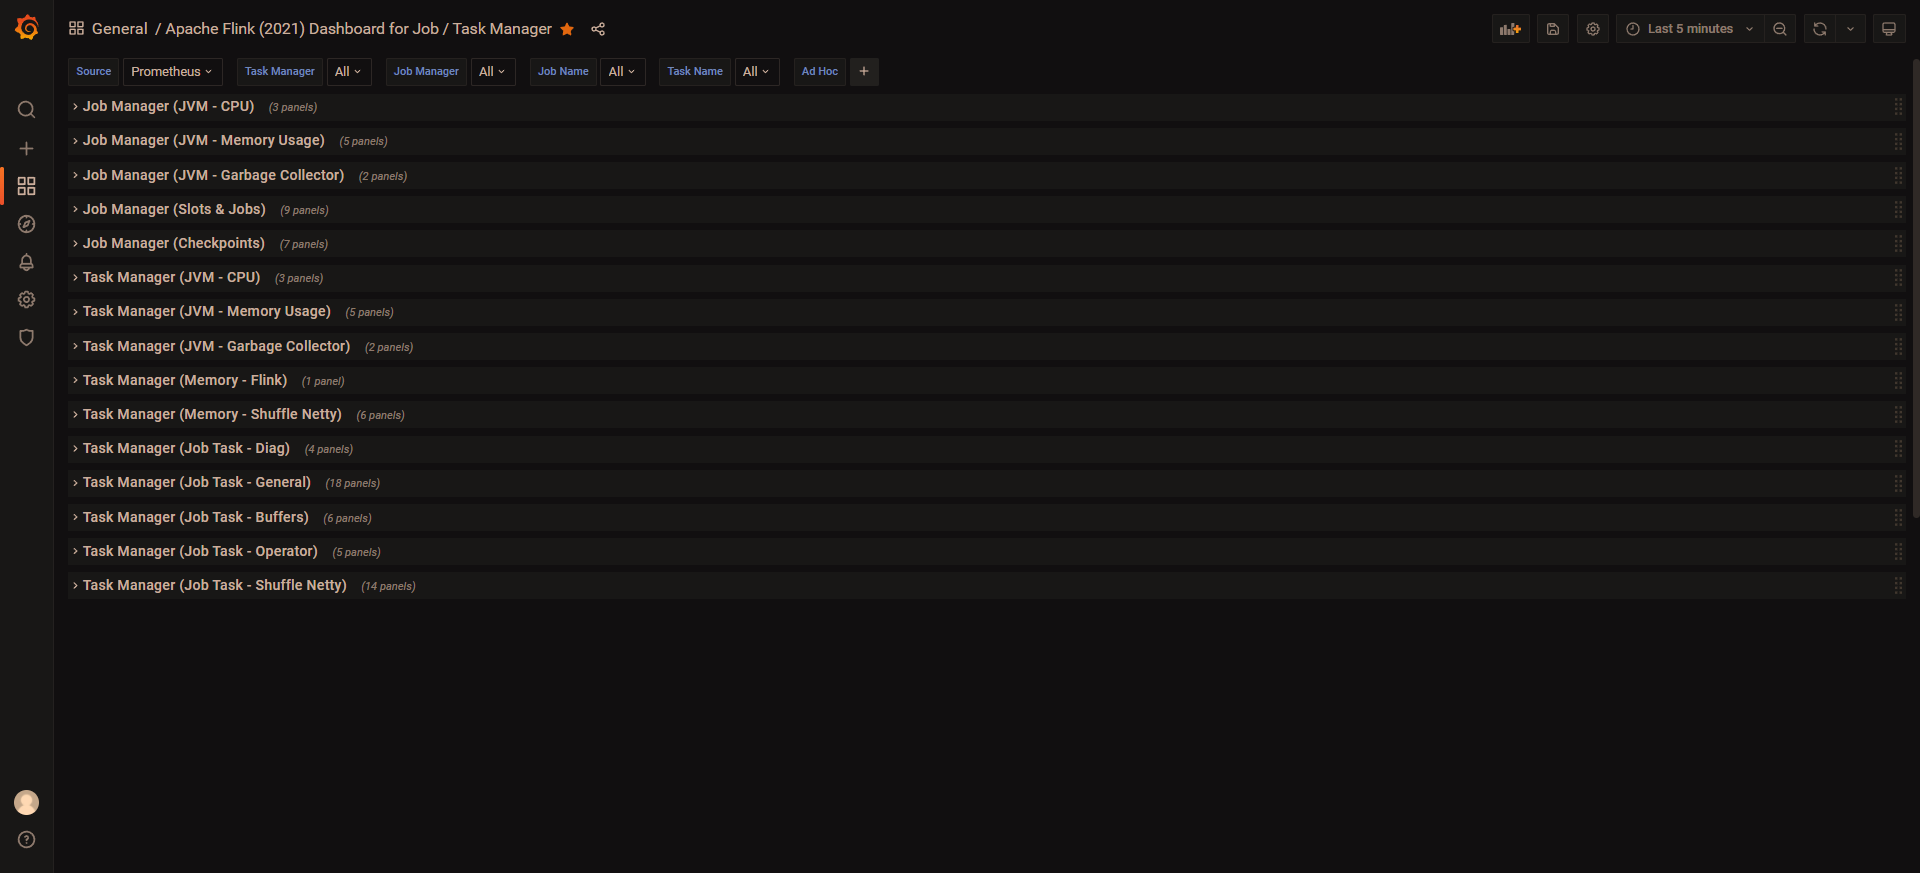Click the (14 panels) count text
This screenshot has width=1920, height=873.
click(x=388, y=586)
